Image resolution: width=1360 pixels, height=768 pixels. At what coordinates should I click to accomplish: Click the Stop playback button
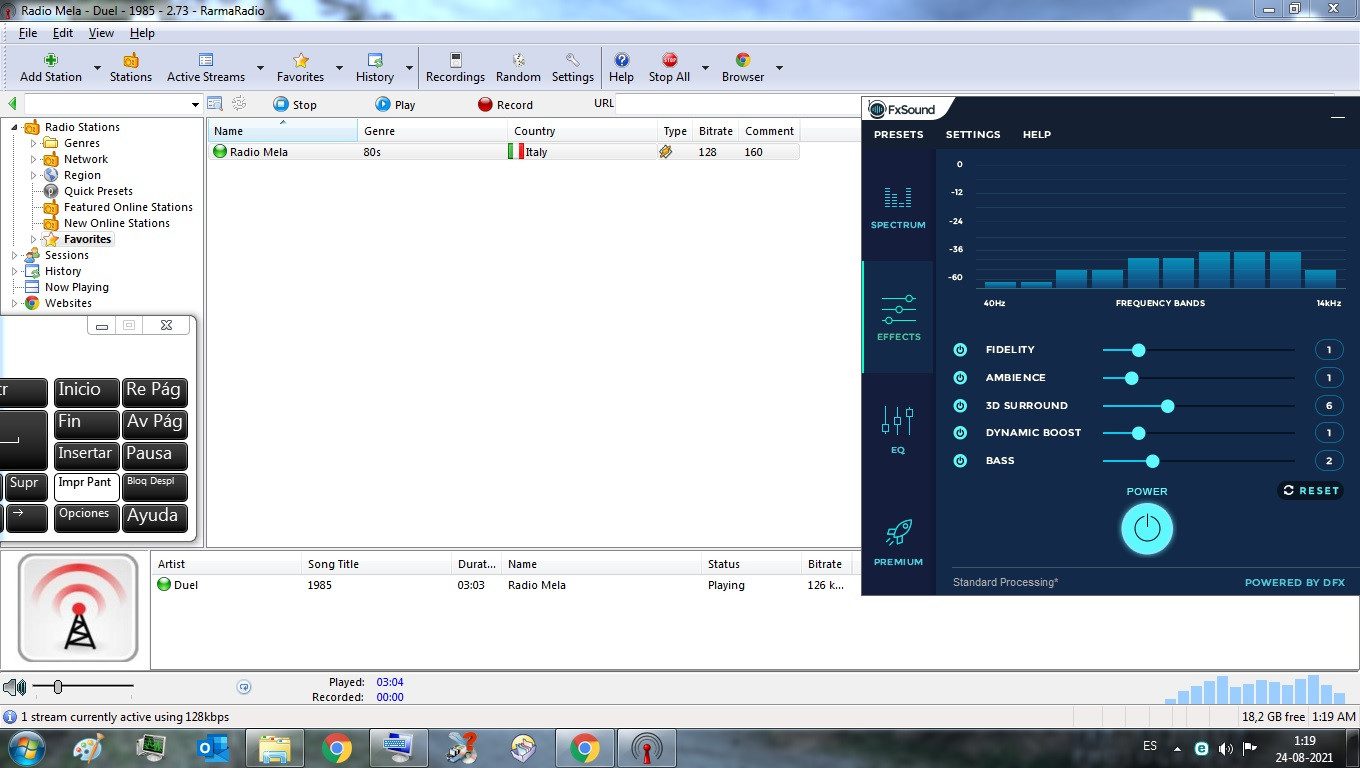tap(295, 104)
